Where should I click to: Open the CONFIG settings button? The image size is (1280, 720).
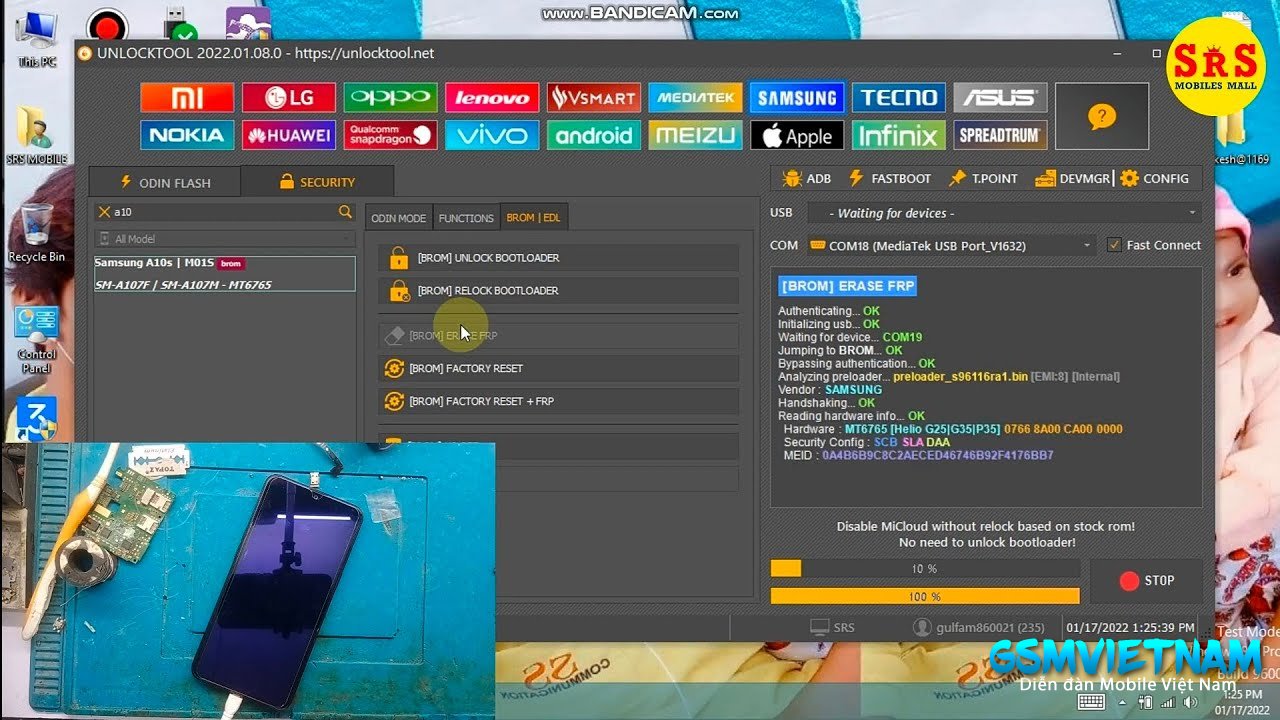(x=1155, y=179)
